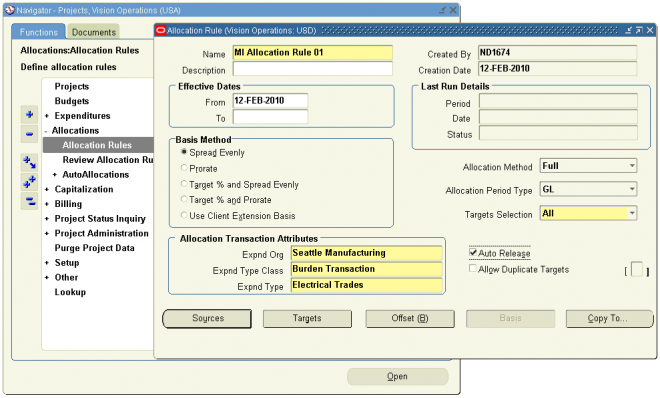This screenshot has width=660, height=398.
Task: Open the Allocation Period Type dropdown
Action: click(632, 189)
